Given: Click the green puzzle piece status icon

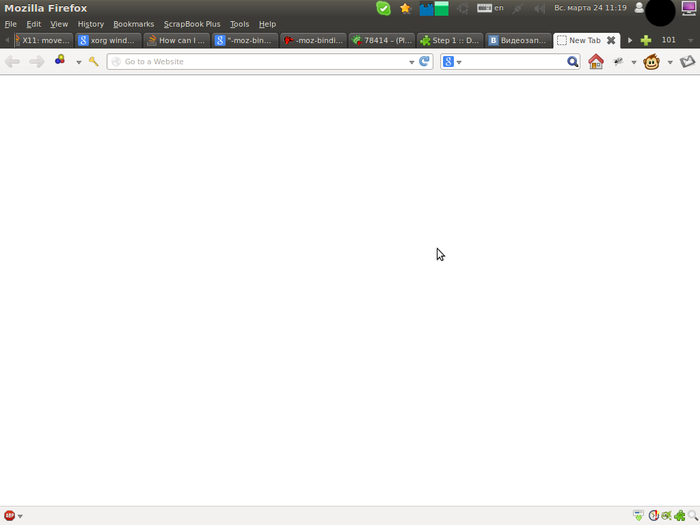Looking at the screenshot, I should click(679, 516).
